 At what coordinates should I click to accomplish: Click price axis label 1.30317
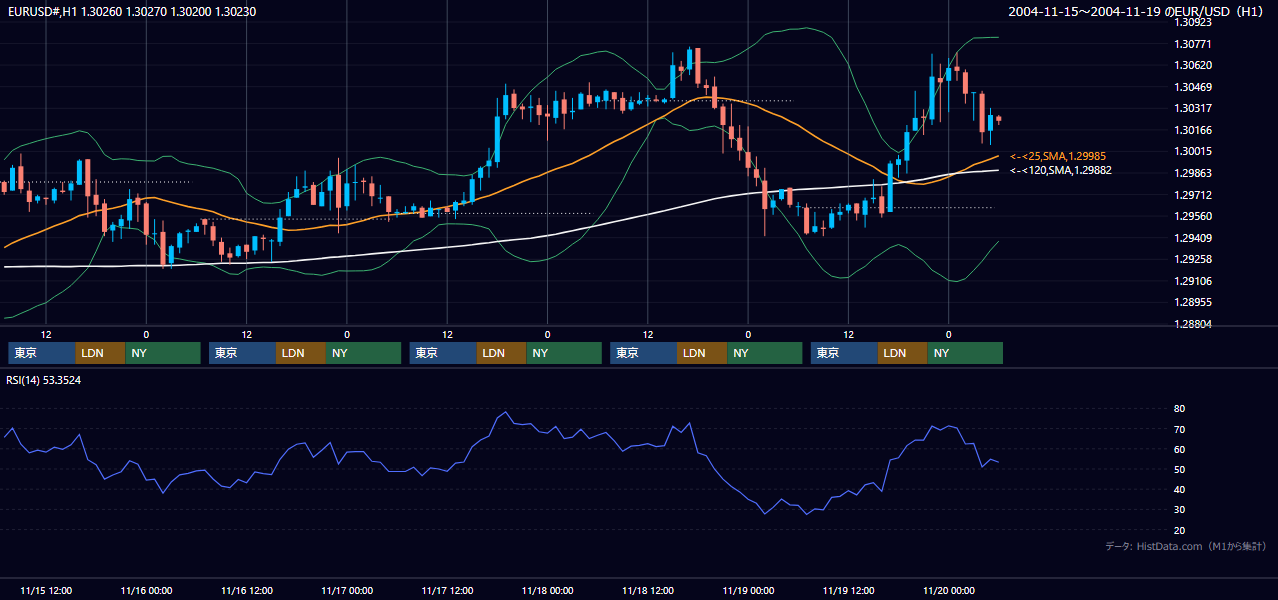pyautogui.click(x=1195, y=108)
